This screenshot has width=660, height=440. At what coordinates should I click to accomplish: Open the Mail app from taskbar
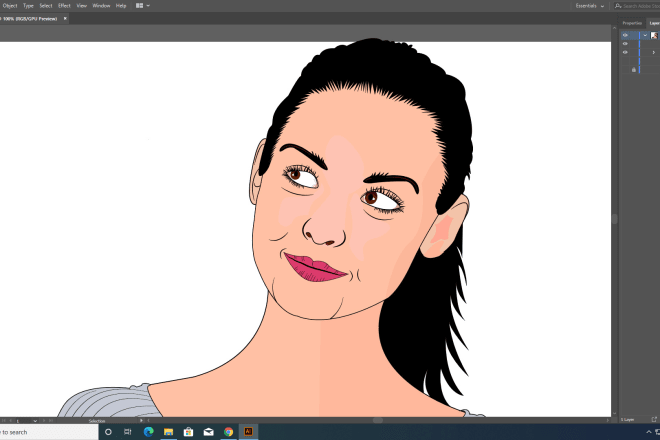(x=208, y=432)
